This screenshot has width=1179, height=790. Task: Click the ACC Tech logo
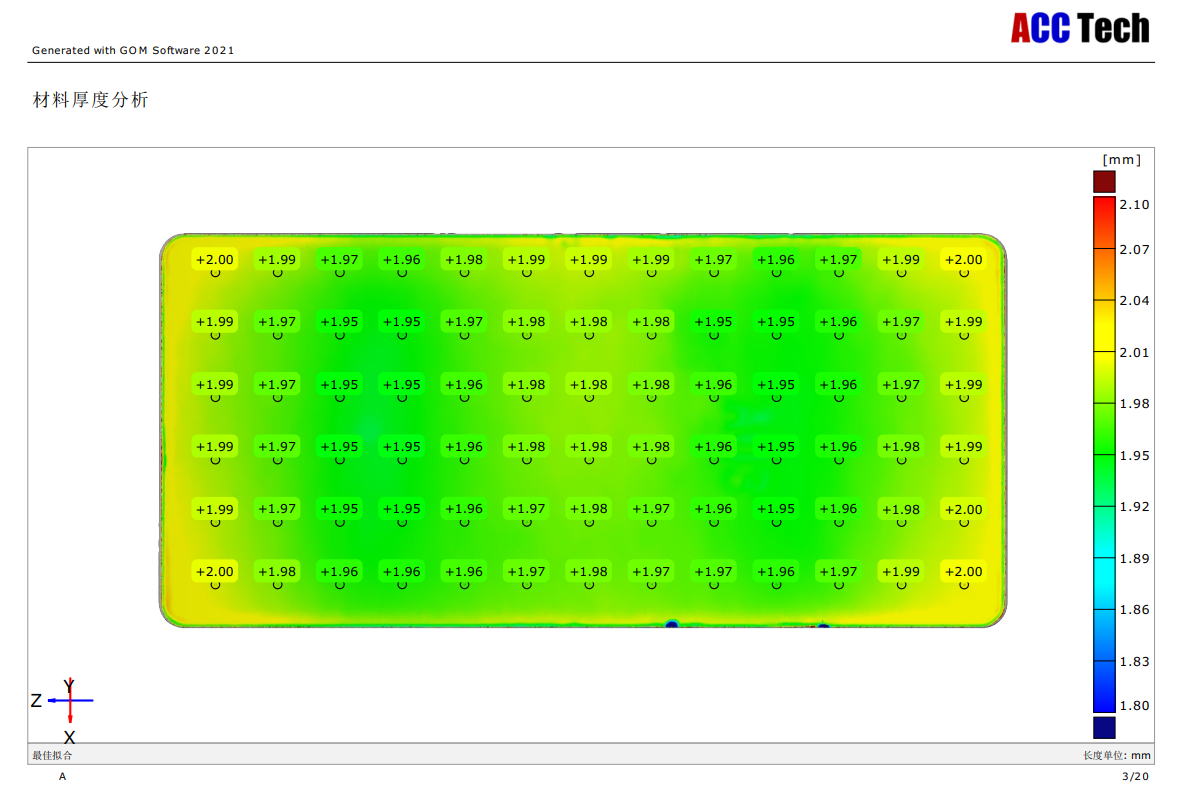[1080, 28]
